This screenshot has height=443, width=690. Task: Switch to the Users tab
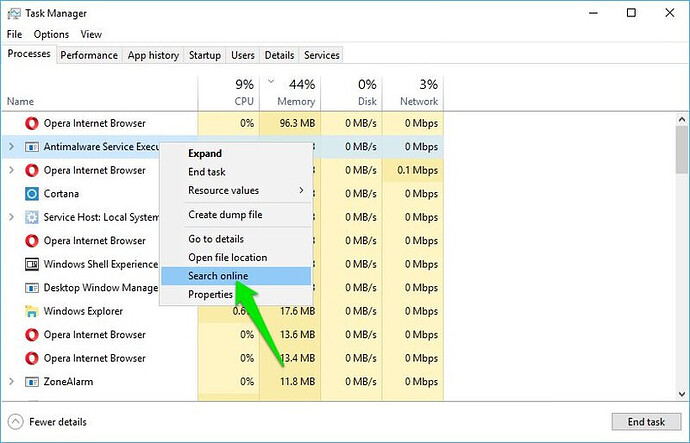[243, 55]
